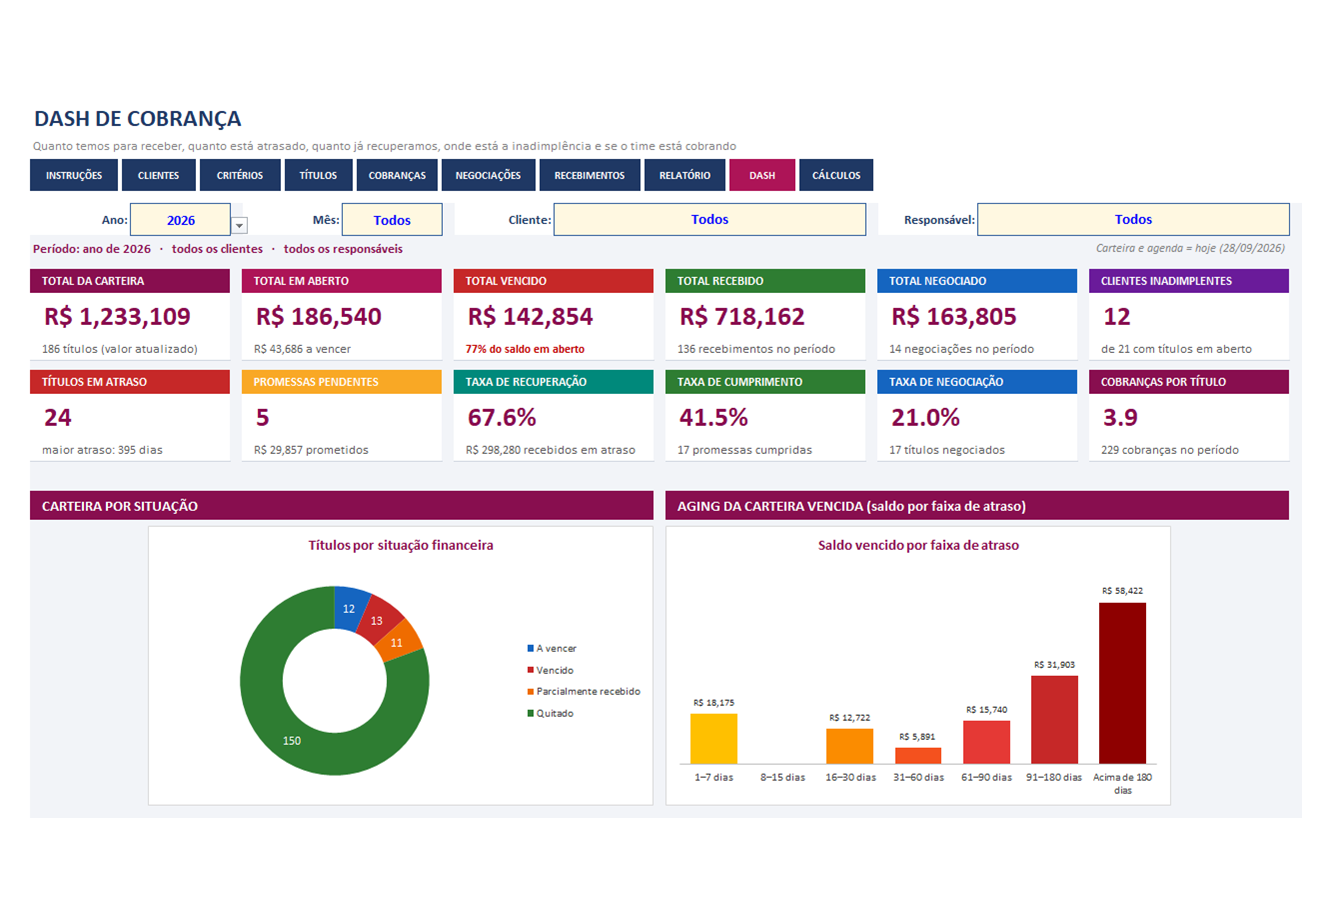Select the '229 cobranças no período' text

click(x=1170, y=450)
